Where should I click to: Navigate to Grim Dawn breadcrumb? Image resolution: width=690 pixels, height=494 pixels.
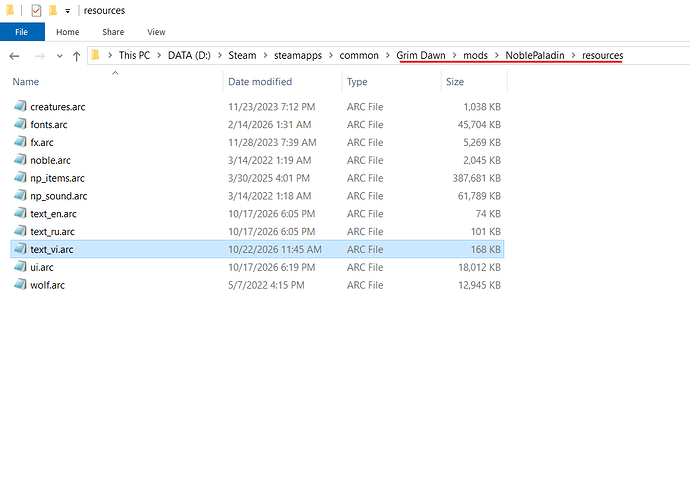point(421,55)
